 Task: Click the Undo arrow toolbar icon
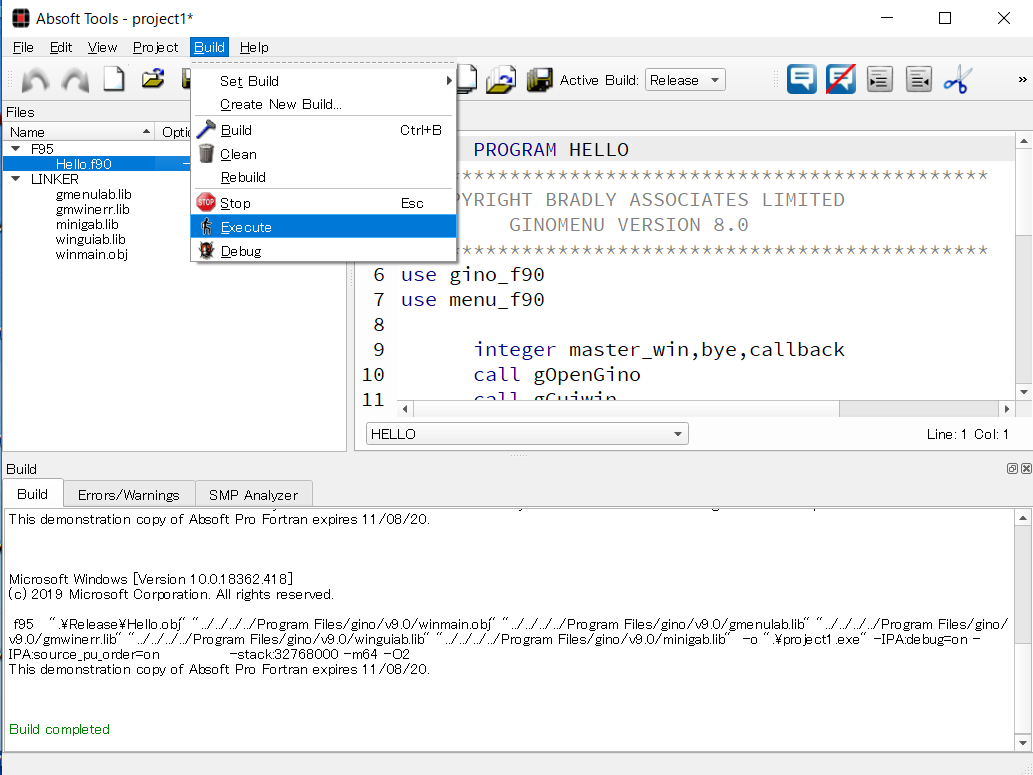coord(36,80)
